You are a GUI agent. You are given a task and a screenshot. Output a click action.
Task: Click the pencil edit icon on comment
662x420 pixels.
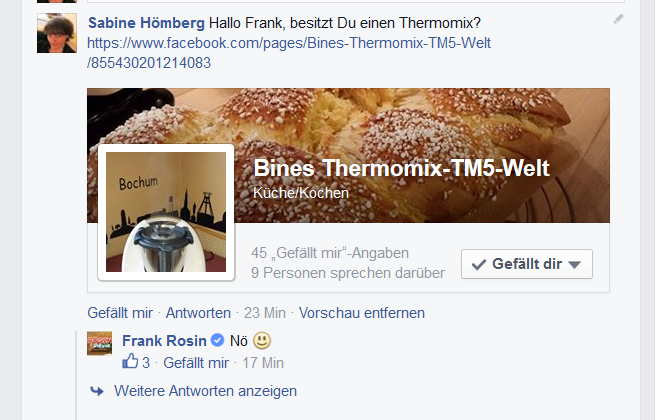pos(618,19)
